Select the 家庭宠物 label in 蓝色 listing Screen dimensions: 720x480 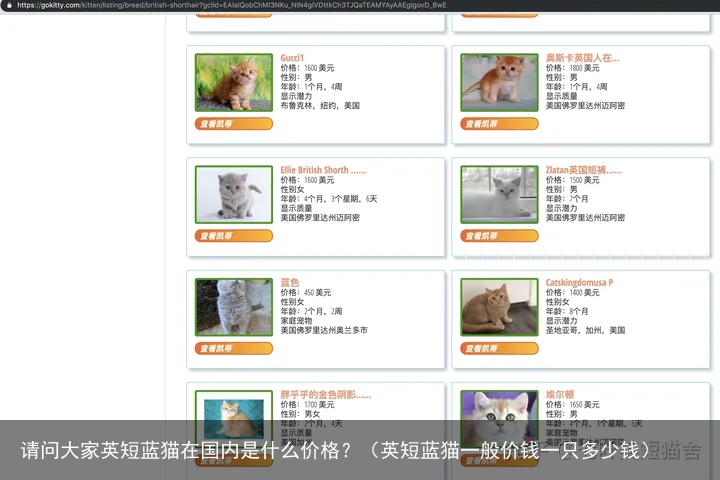pyautogui.click(x=296, y=321)
